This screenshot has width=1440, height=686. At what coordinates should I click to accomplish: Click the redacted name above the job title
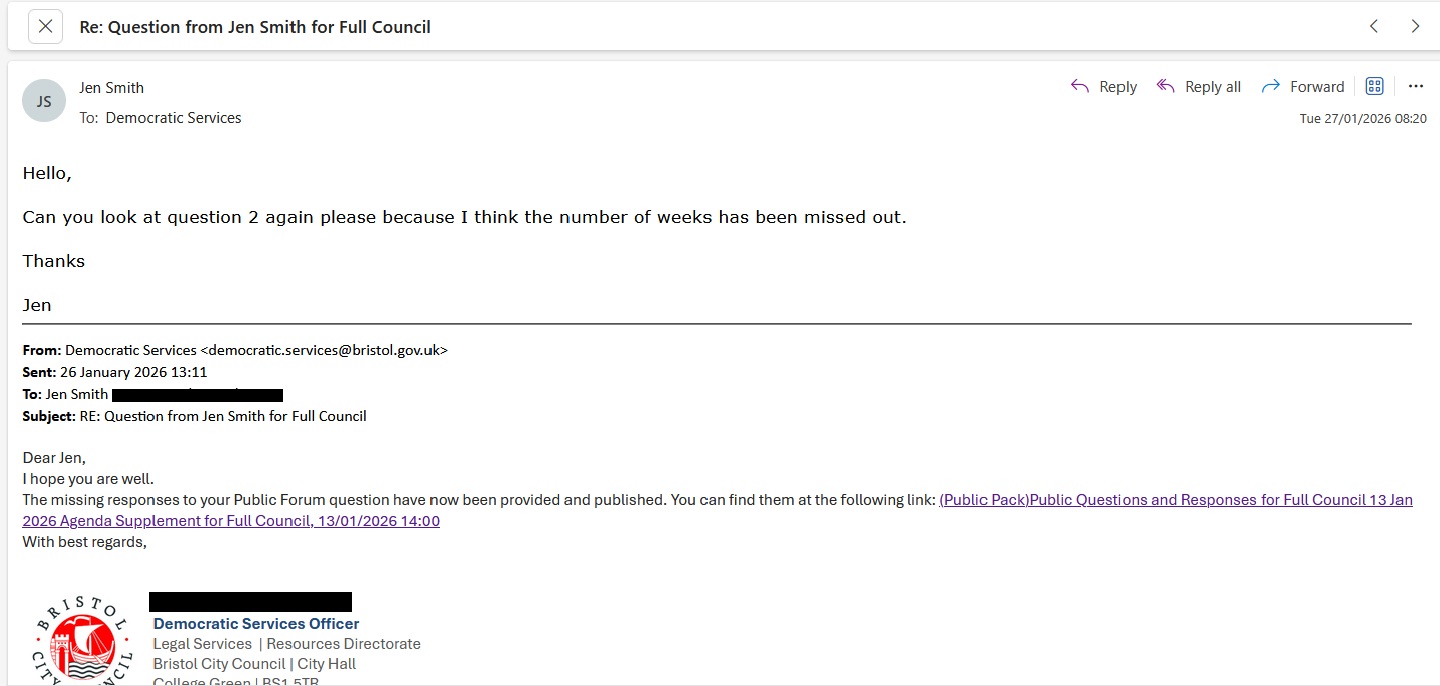250,602
